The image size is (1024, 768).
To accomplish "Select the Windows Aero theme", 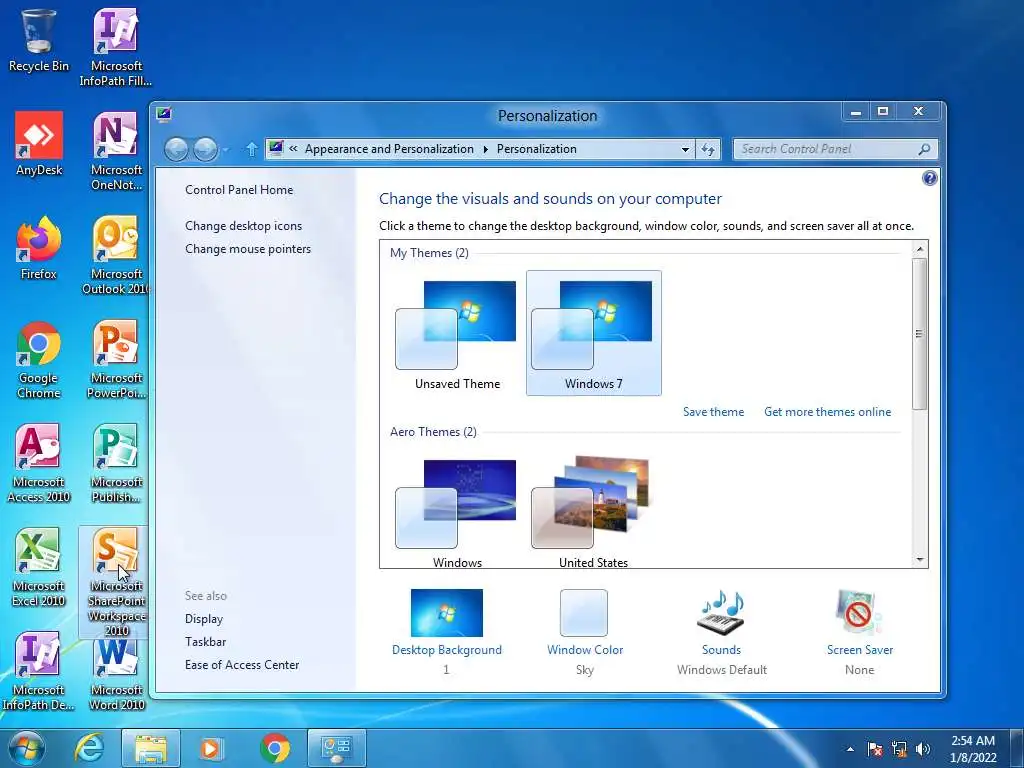I will point(457,513).
